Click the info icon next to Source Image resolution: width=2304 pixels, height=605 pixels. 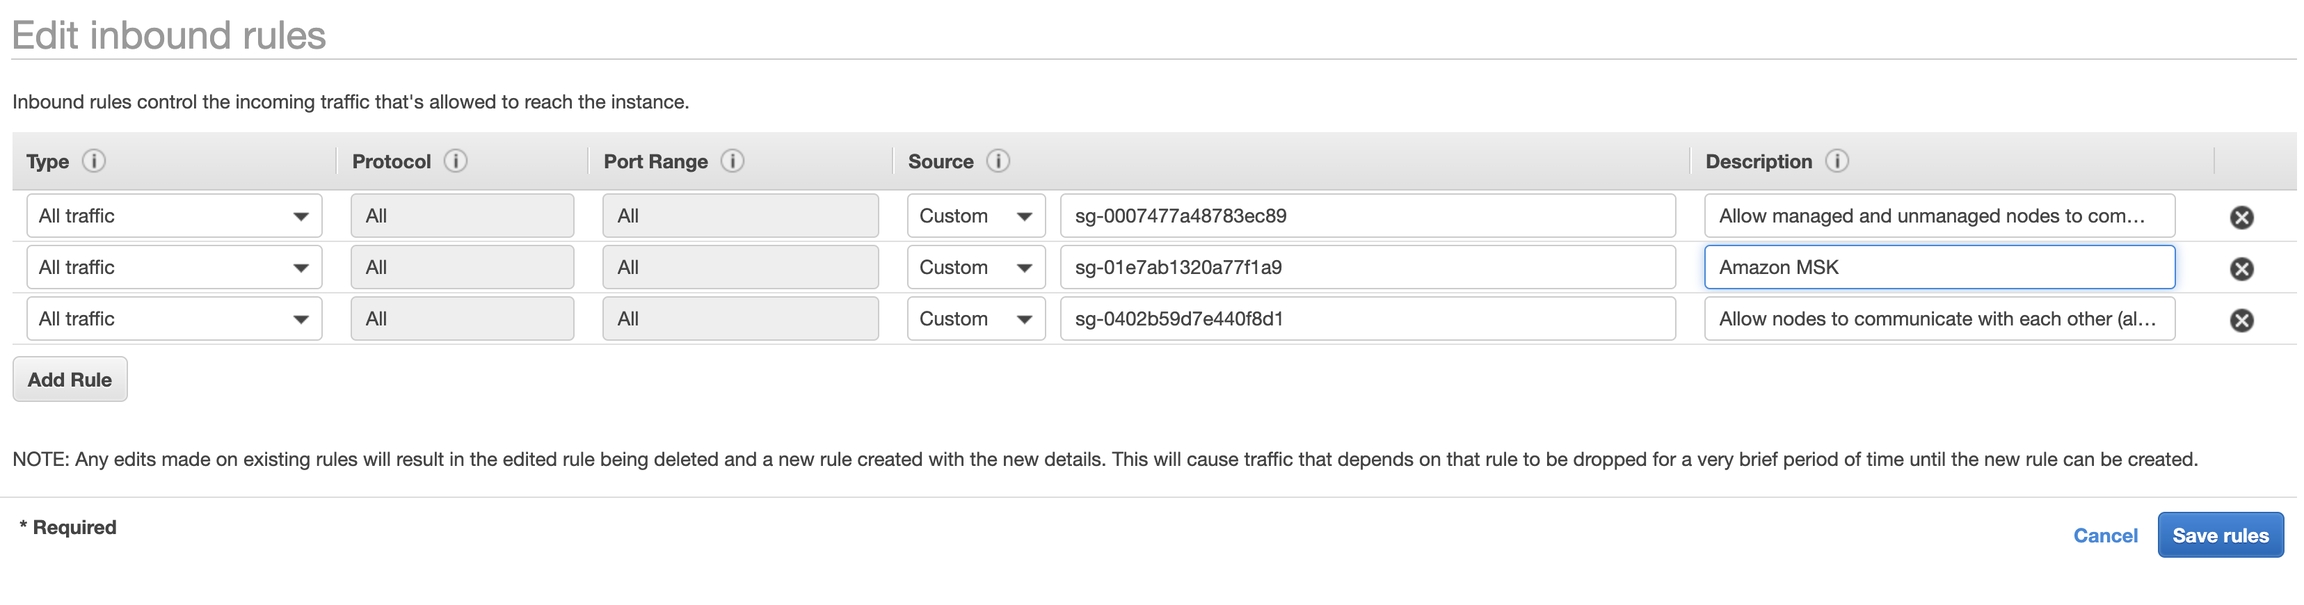pos(998,161)
